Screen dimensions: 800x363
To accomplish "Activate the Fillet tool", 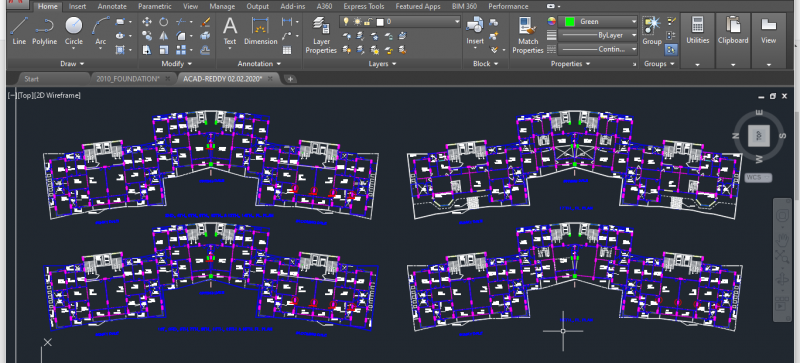I will 181,36.
